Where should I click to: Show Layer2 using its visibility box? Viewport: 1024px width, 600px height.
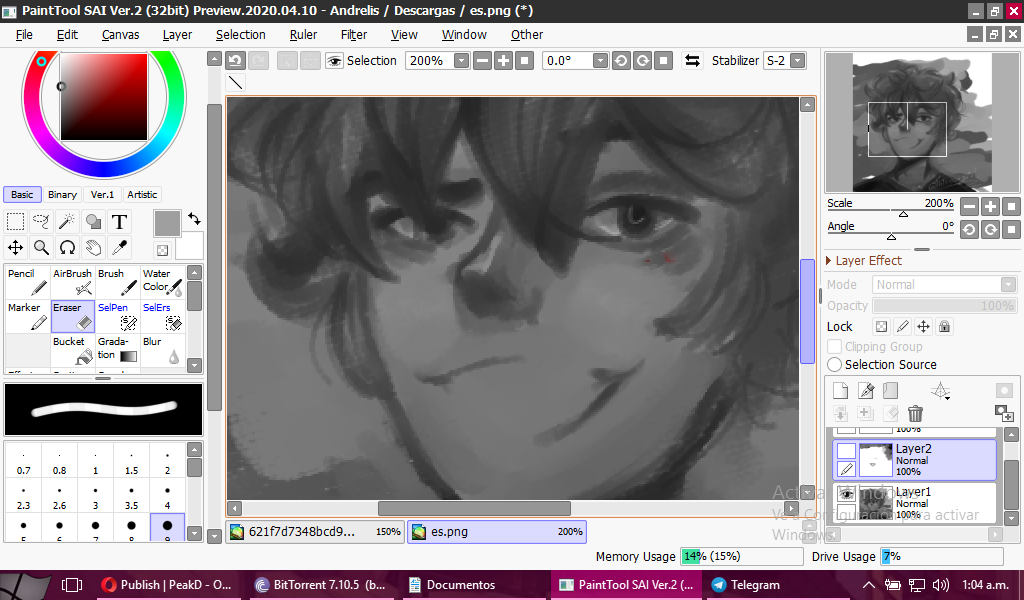pos(846,450)
